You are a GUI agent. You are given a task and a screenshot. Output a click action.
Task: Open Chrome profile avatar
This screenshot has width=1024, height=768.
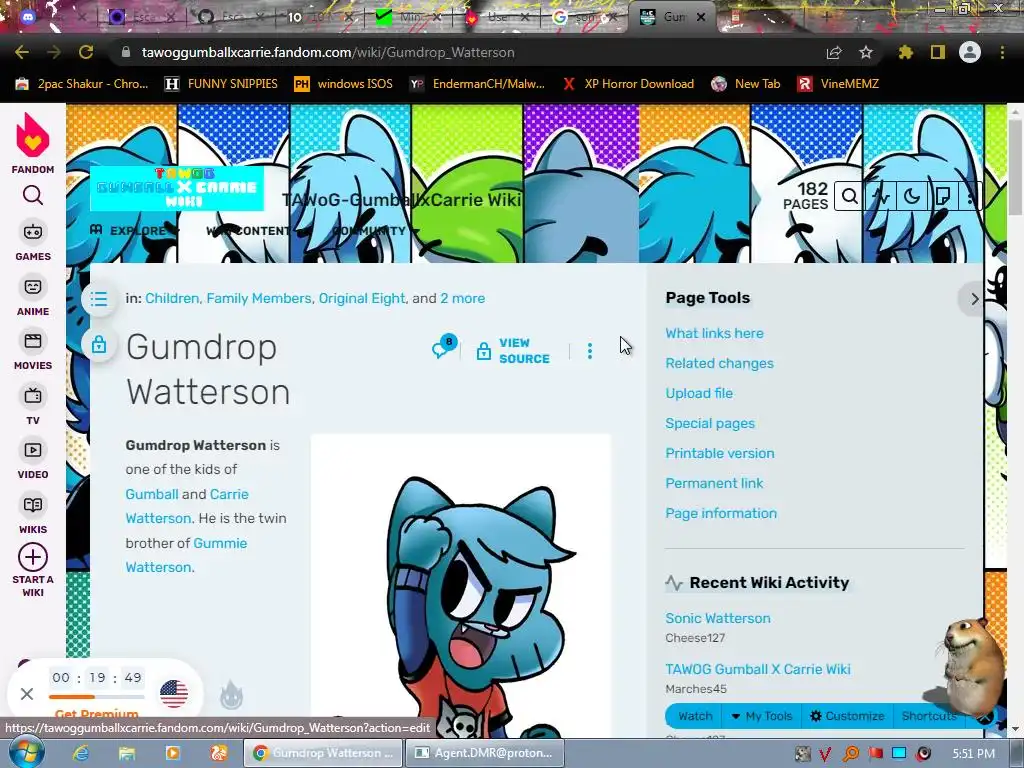[x=970, y=52]
